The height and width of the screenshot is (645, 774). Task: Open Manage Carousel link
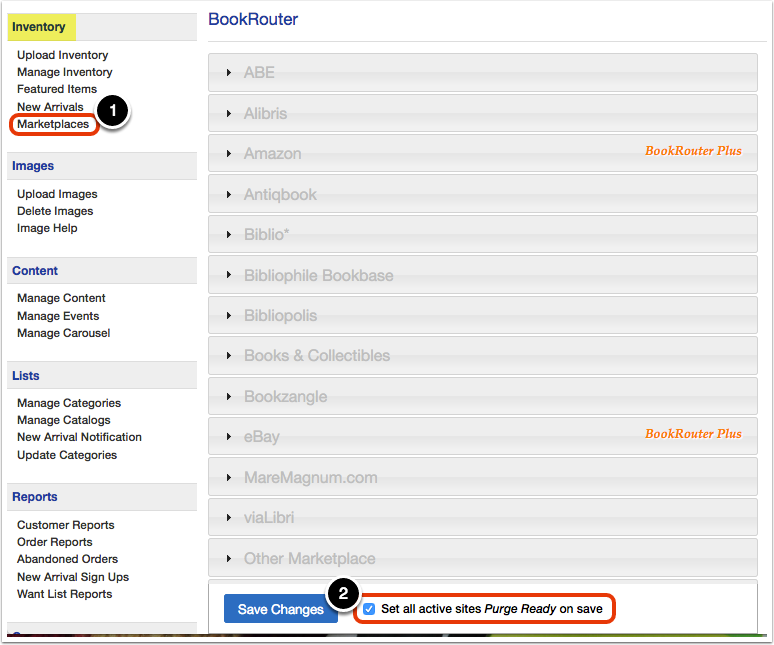(64, 333)
